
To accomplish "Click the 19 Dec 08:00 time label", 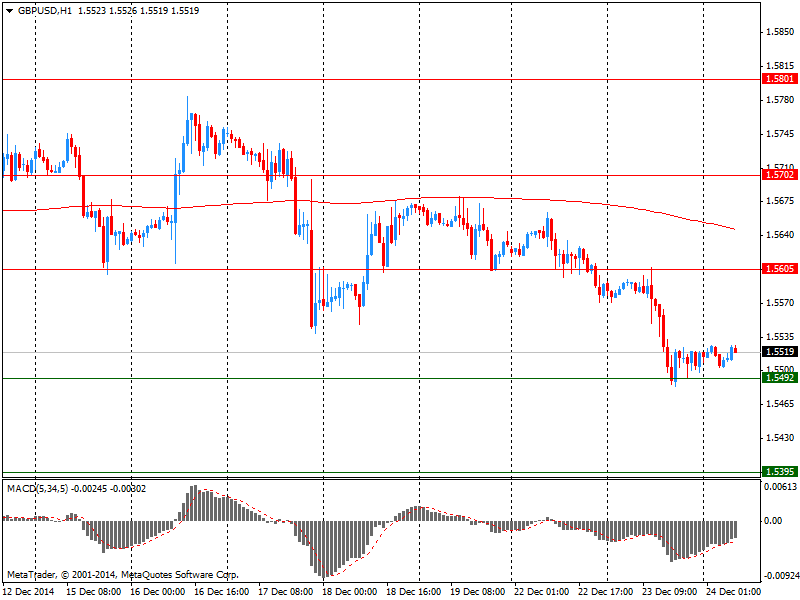I will coord(478,592).
